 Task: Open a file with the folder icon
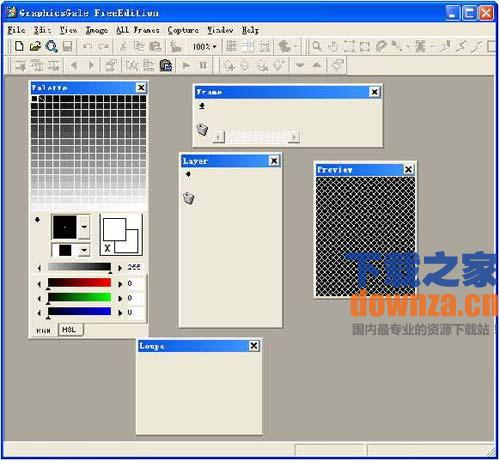(x=35, y=46)
